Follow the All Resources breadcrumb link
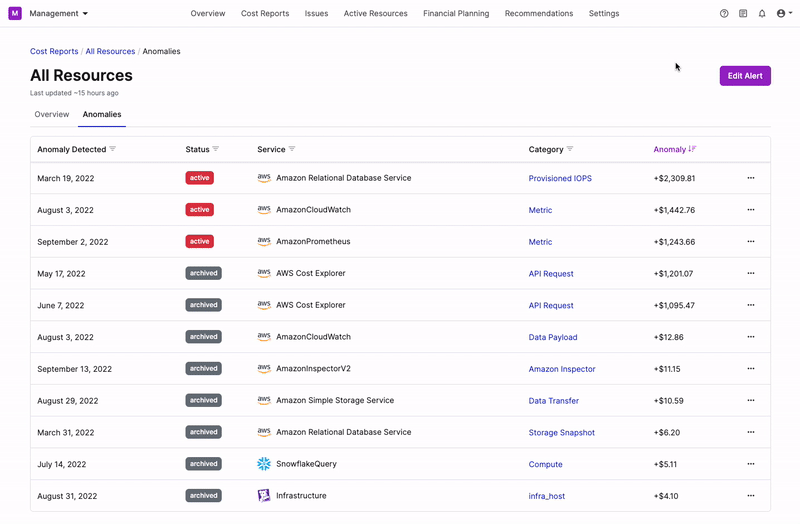Viewport: 800px width, 524px height. (x=110, y=51)
